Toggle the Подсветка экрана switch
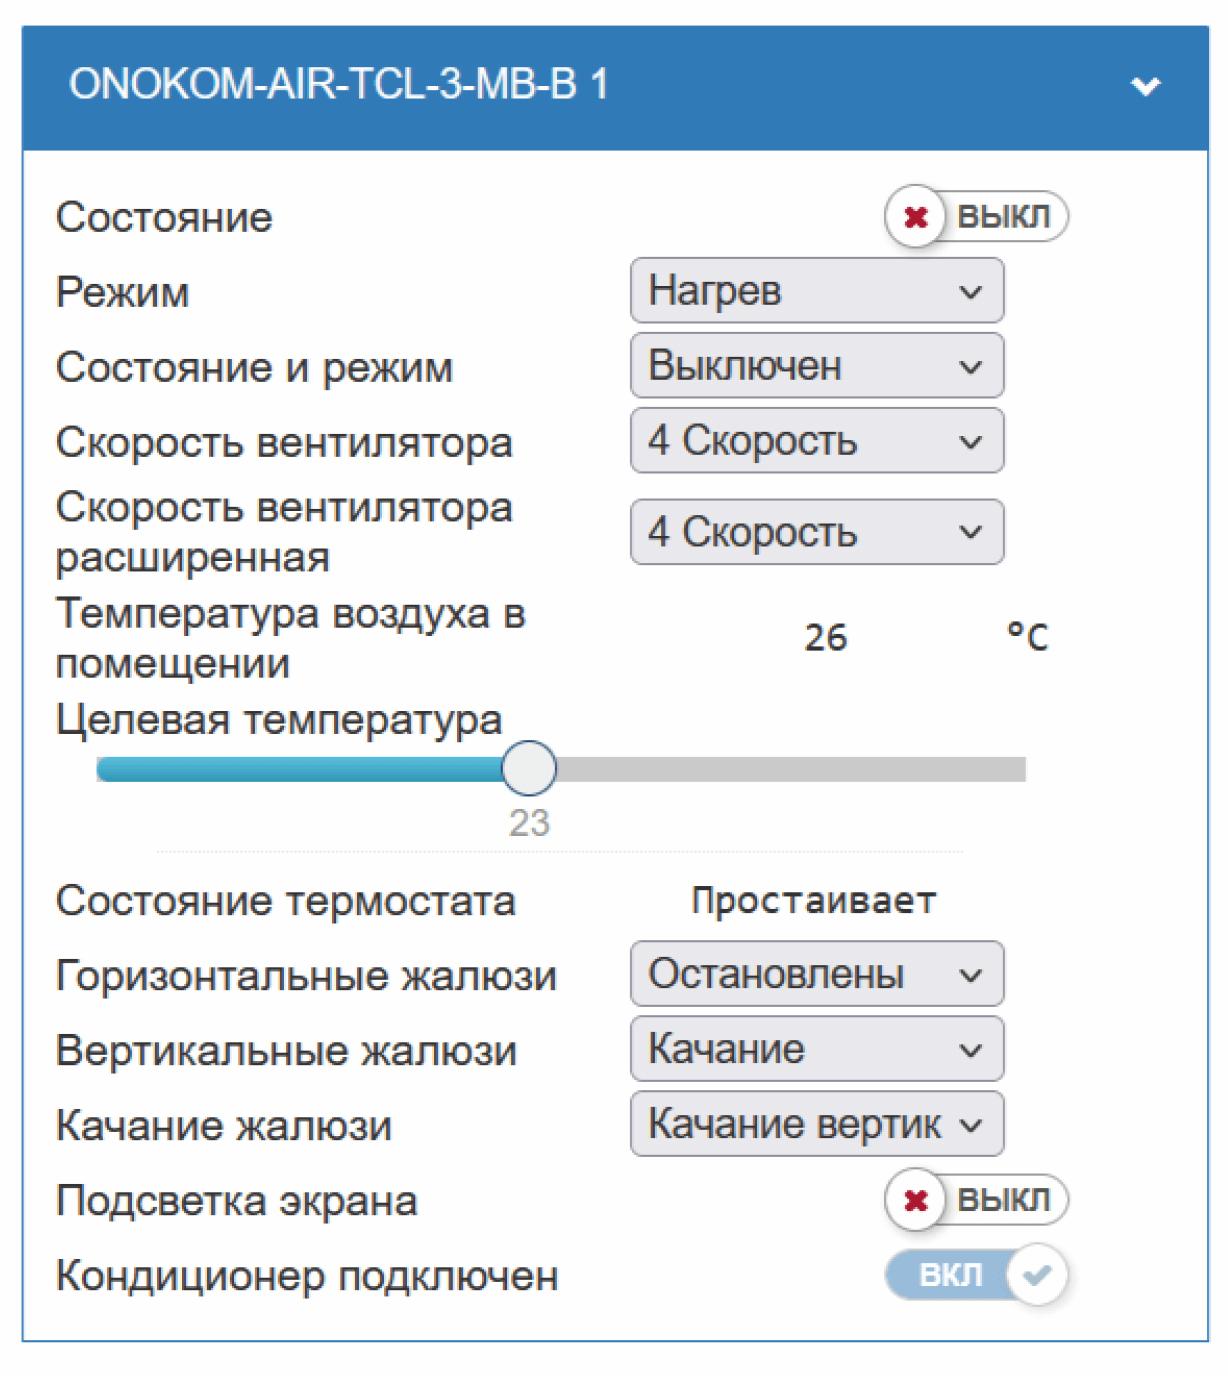The width and height of the screenshot is (1228, 1376). pos(976,1200)
